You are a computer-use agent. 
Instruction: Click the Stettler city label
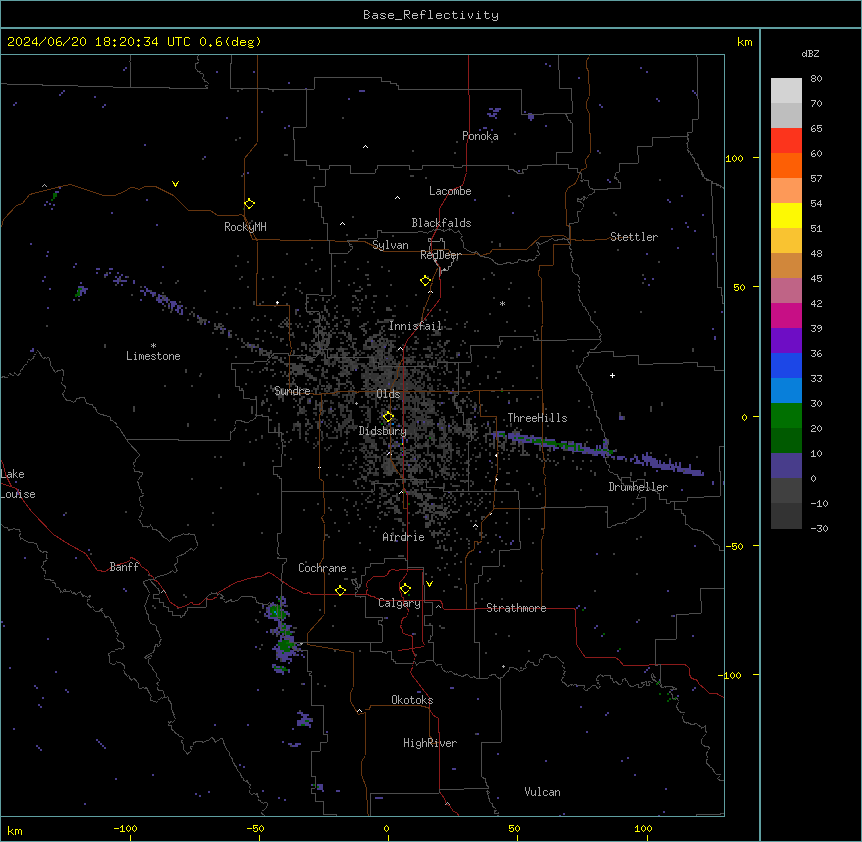634,237
